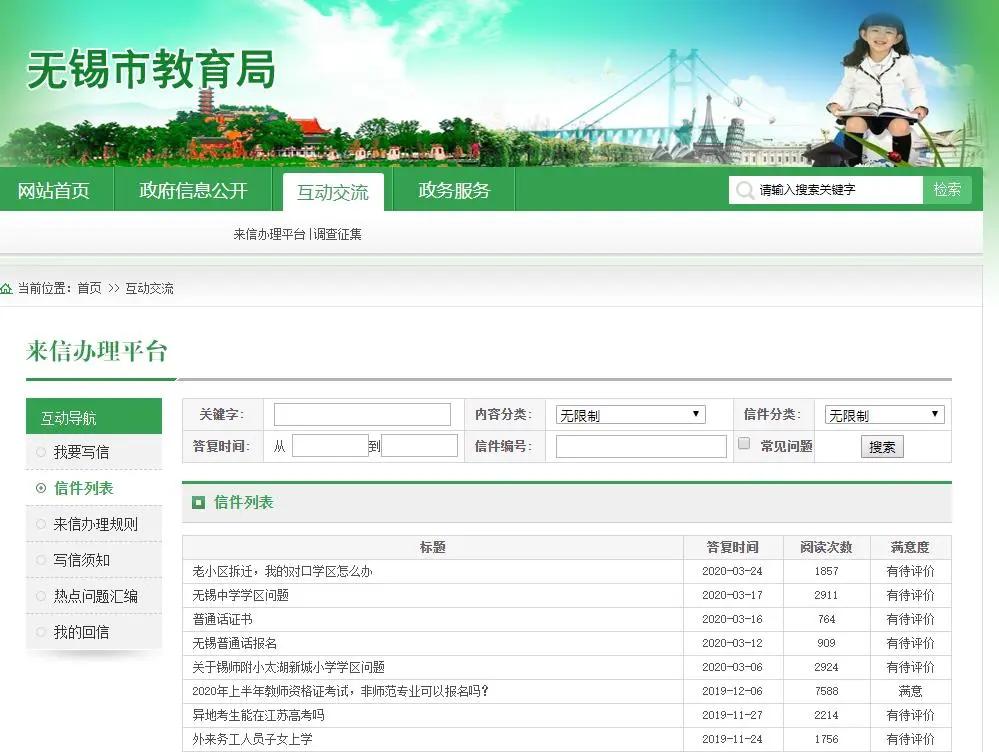
Task: Open the 内容分类 dropdown
Action: (628, 414)
